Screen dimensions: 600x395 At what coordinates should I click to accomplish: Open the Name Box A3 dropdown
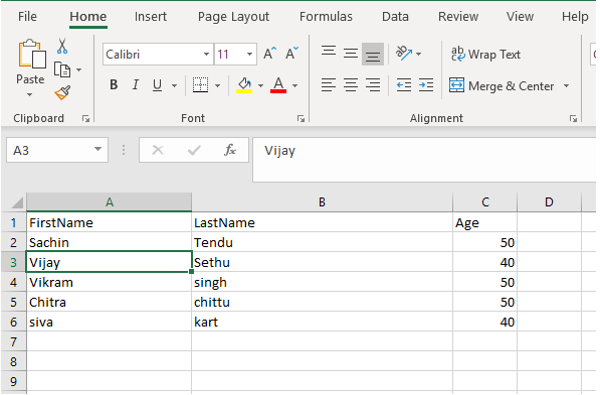coord(98,149)
